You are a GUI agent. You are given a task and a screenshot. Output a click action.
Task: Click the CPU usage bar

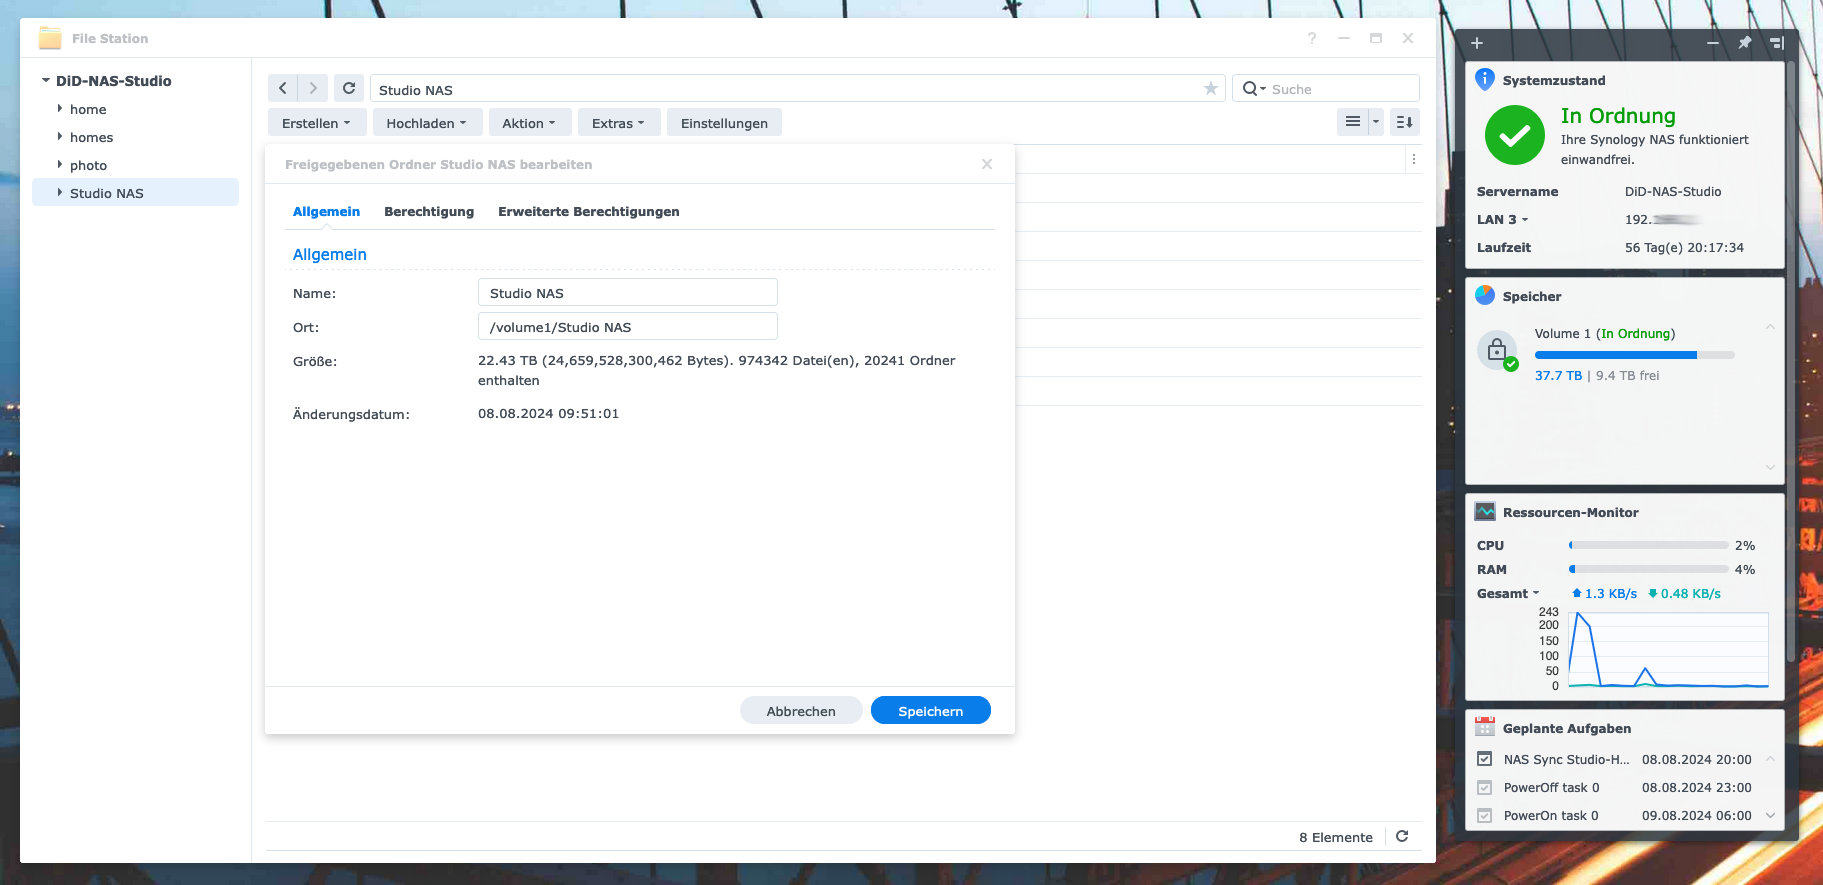coord(1649,545)
